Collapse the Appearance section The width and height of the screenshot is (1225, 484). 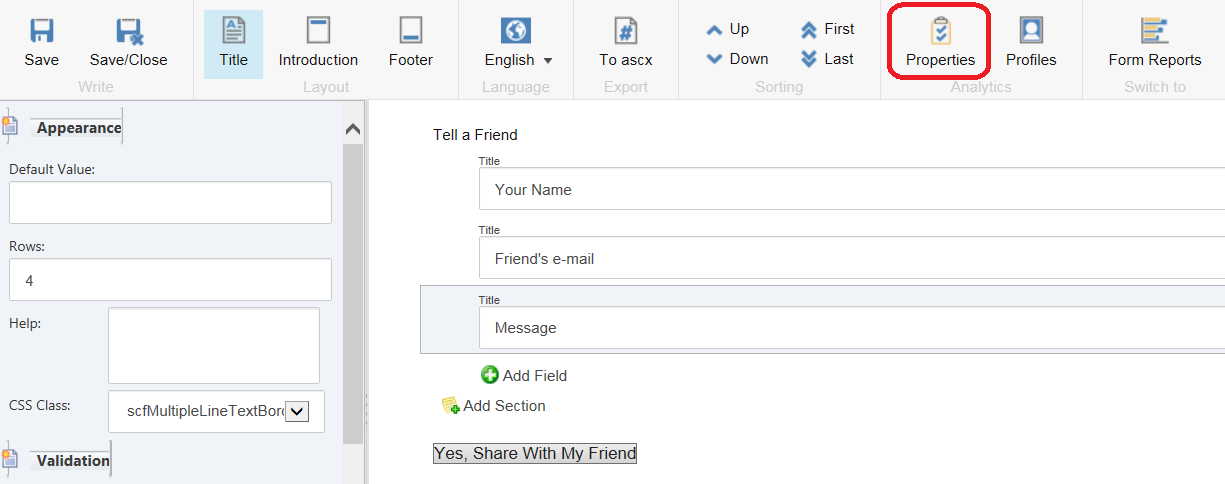(78, 128)
